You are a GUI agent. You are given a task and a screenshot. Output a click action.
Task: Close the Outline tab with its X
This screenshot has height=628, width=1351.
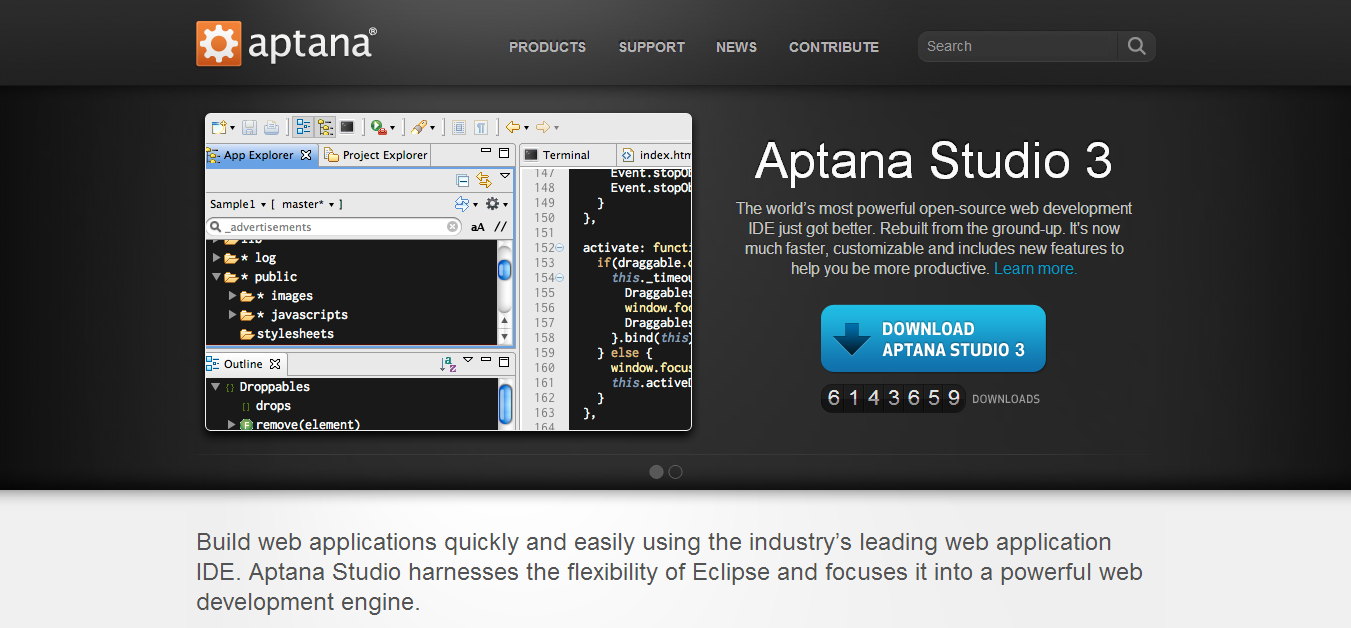pos(275,364)
